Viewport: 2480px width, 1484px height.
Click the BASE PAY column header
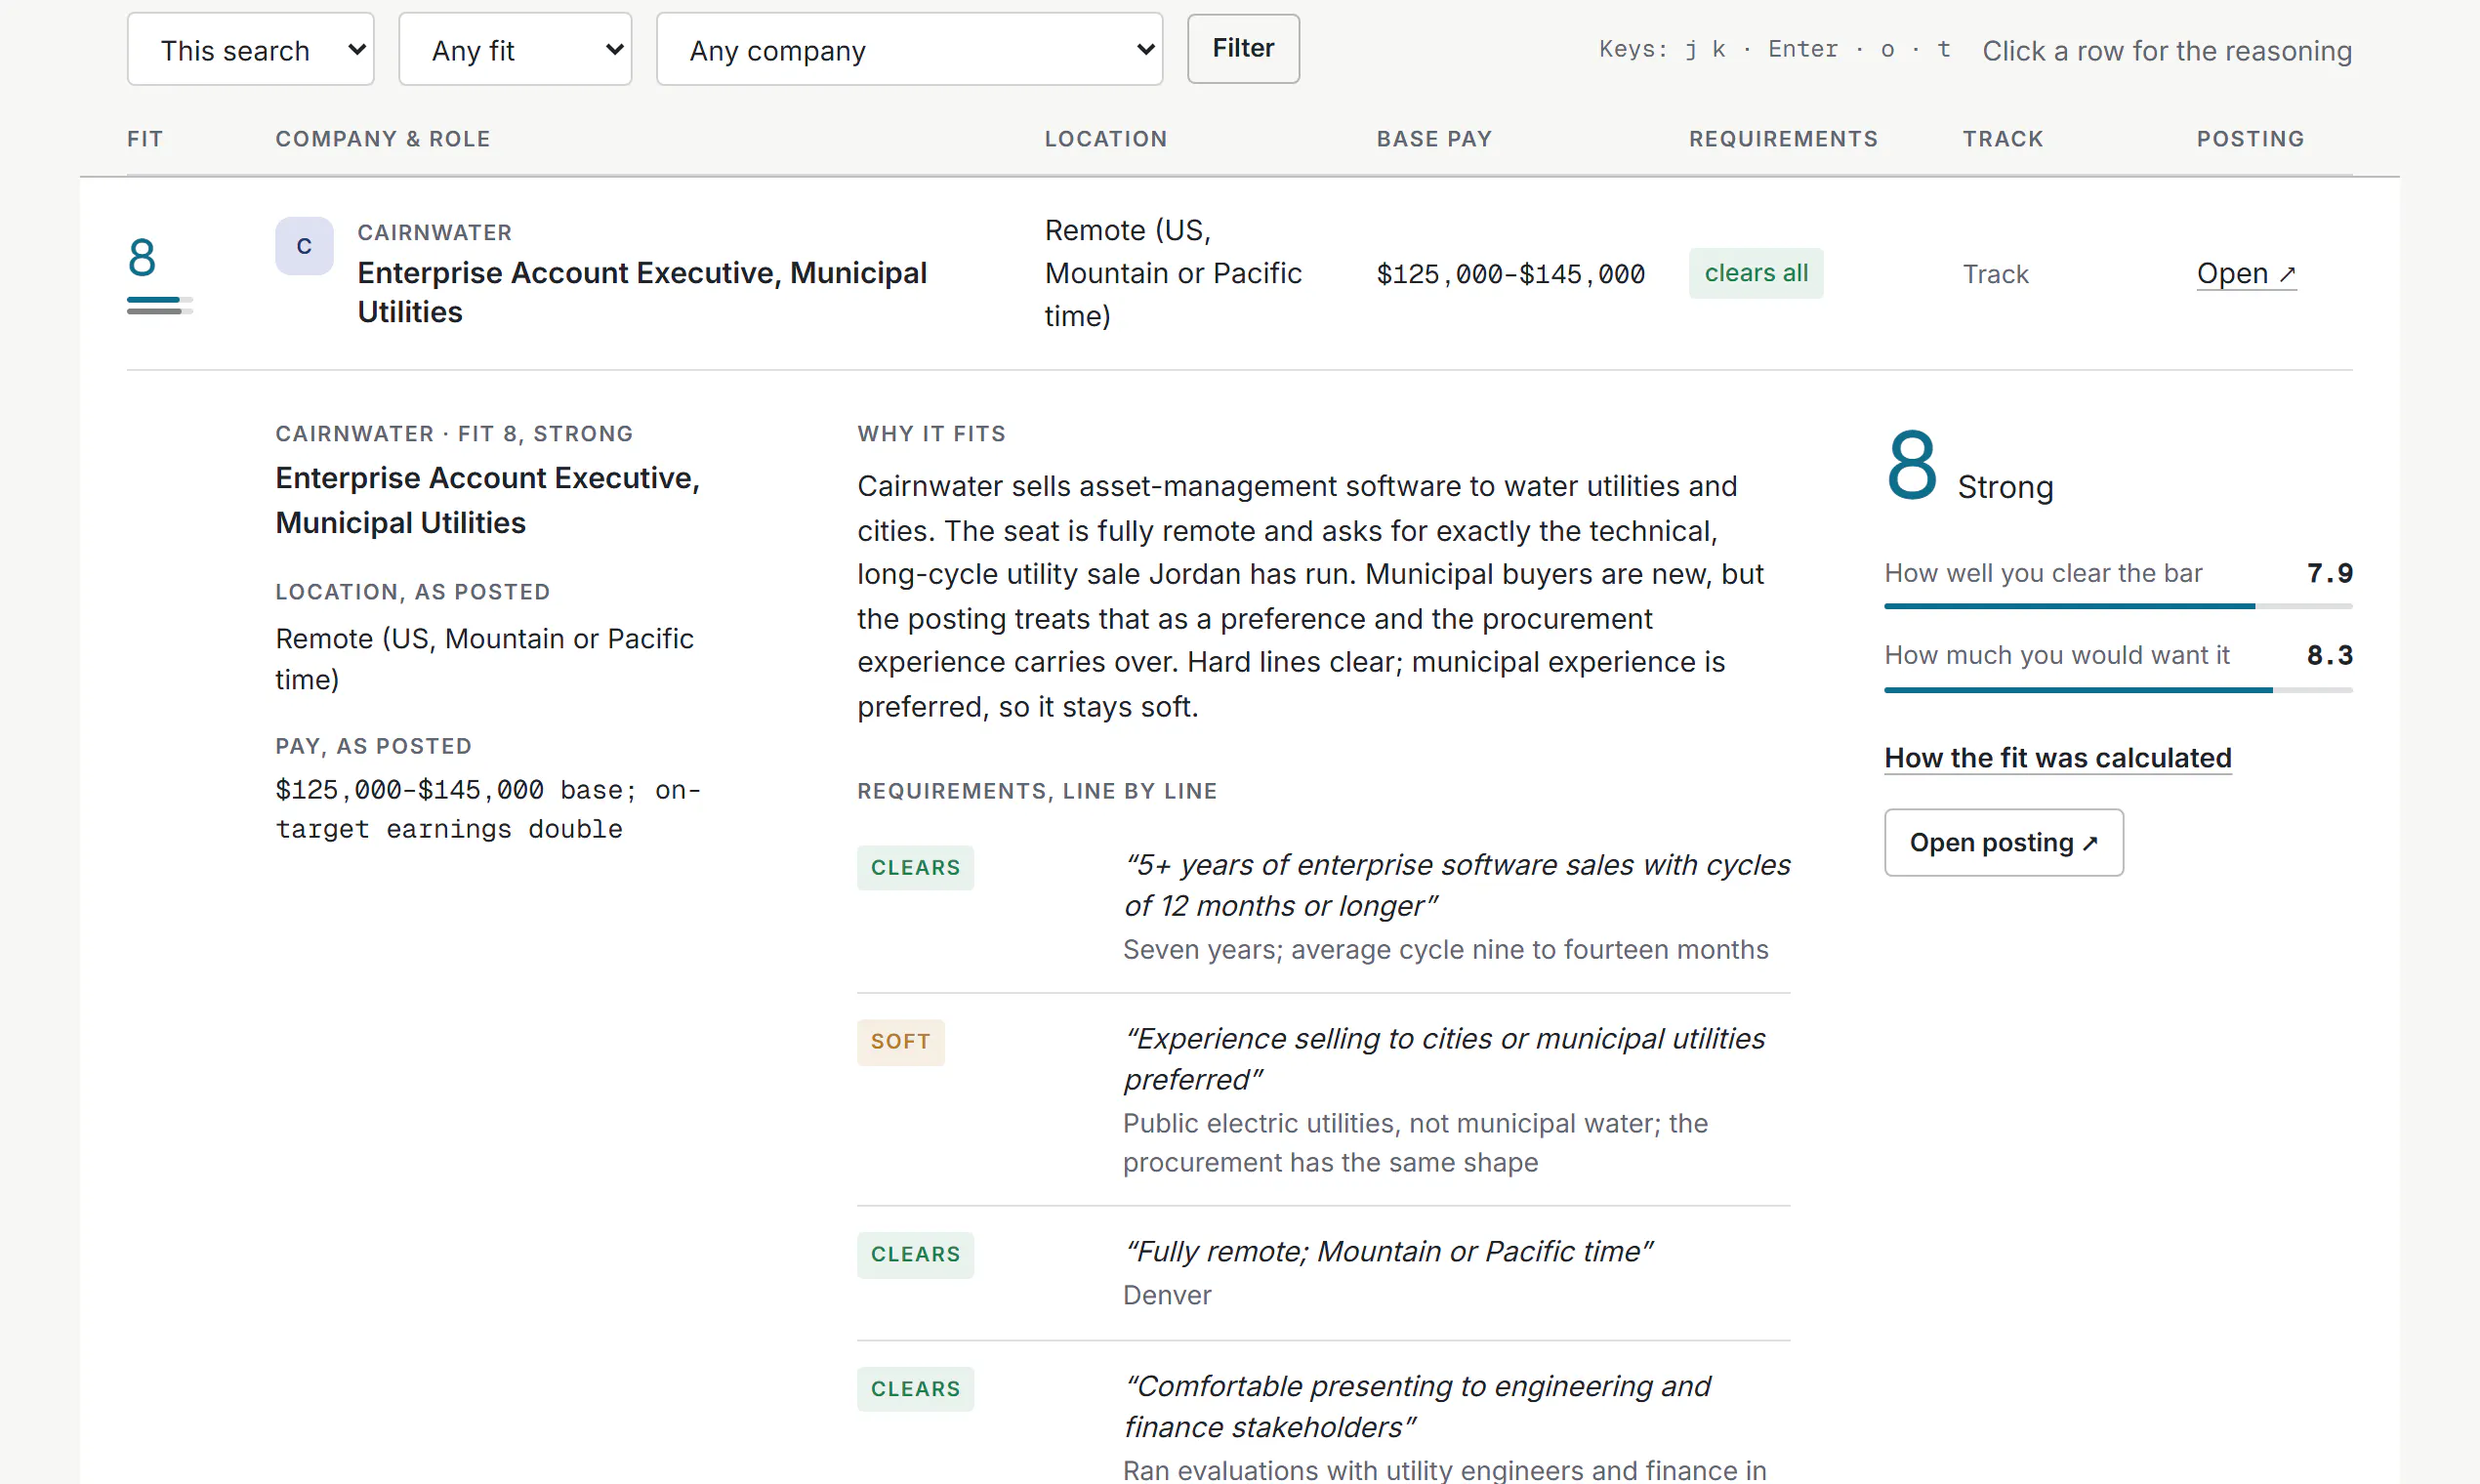click(x=1434, y=139)
